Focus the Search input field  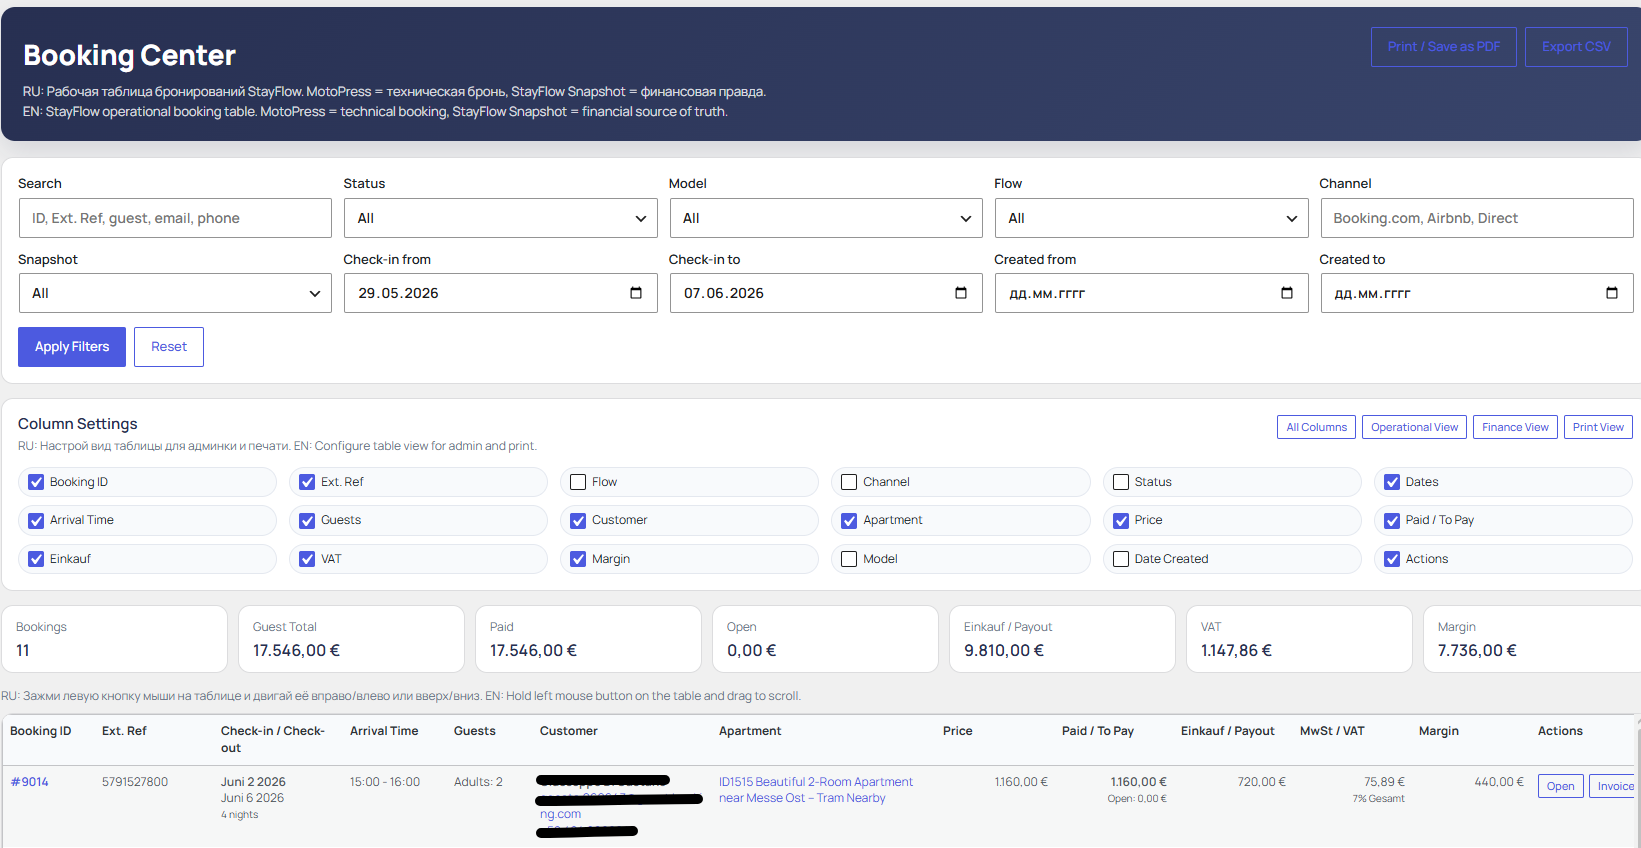tap(175, 218)
